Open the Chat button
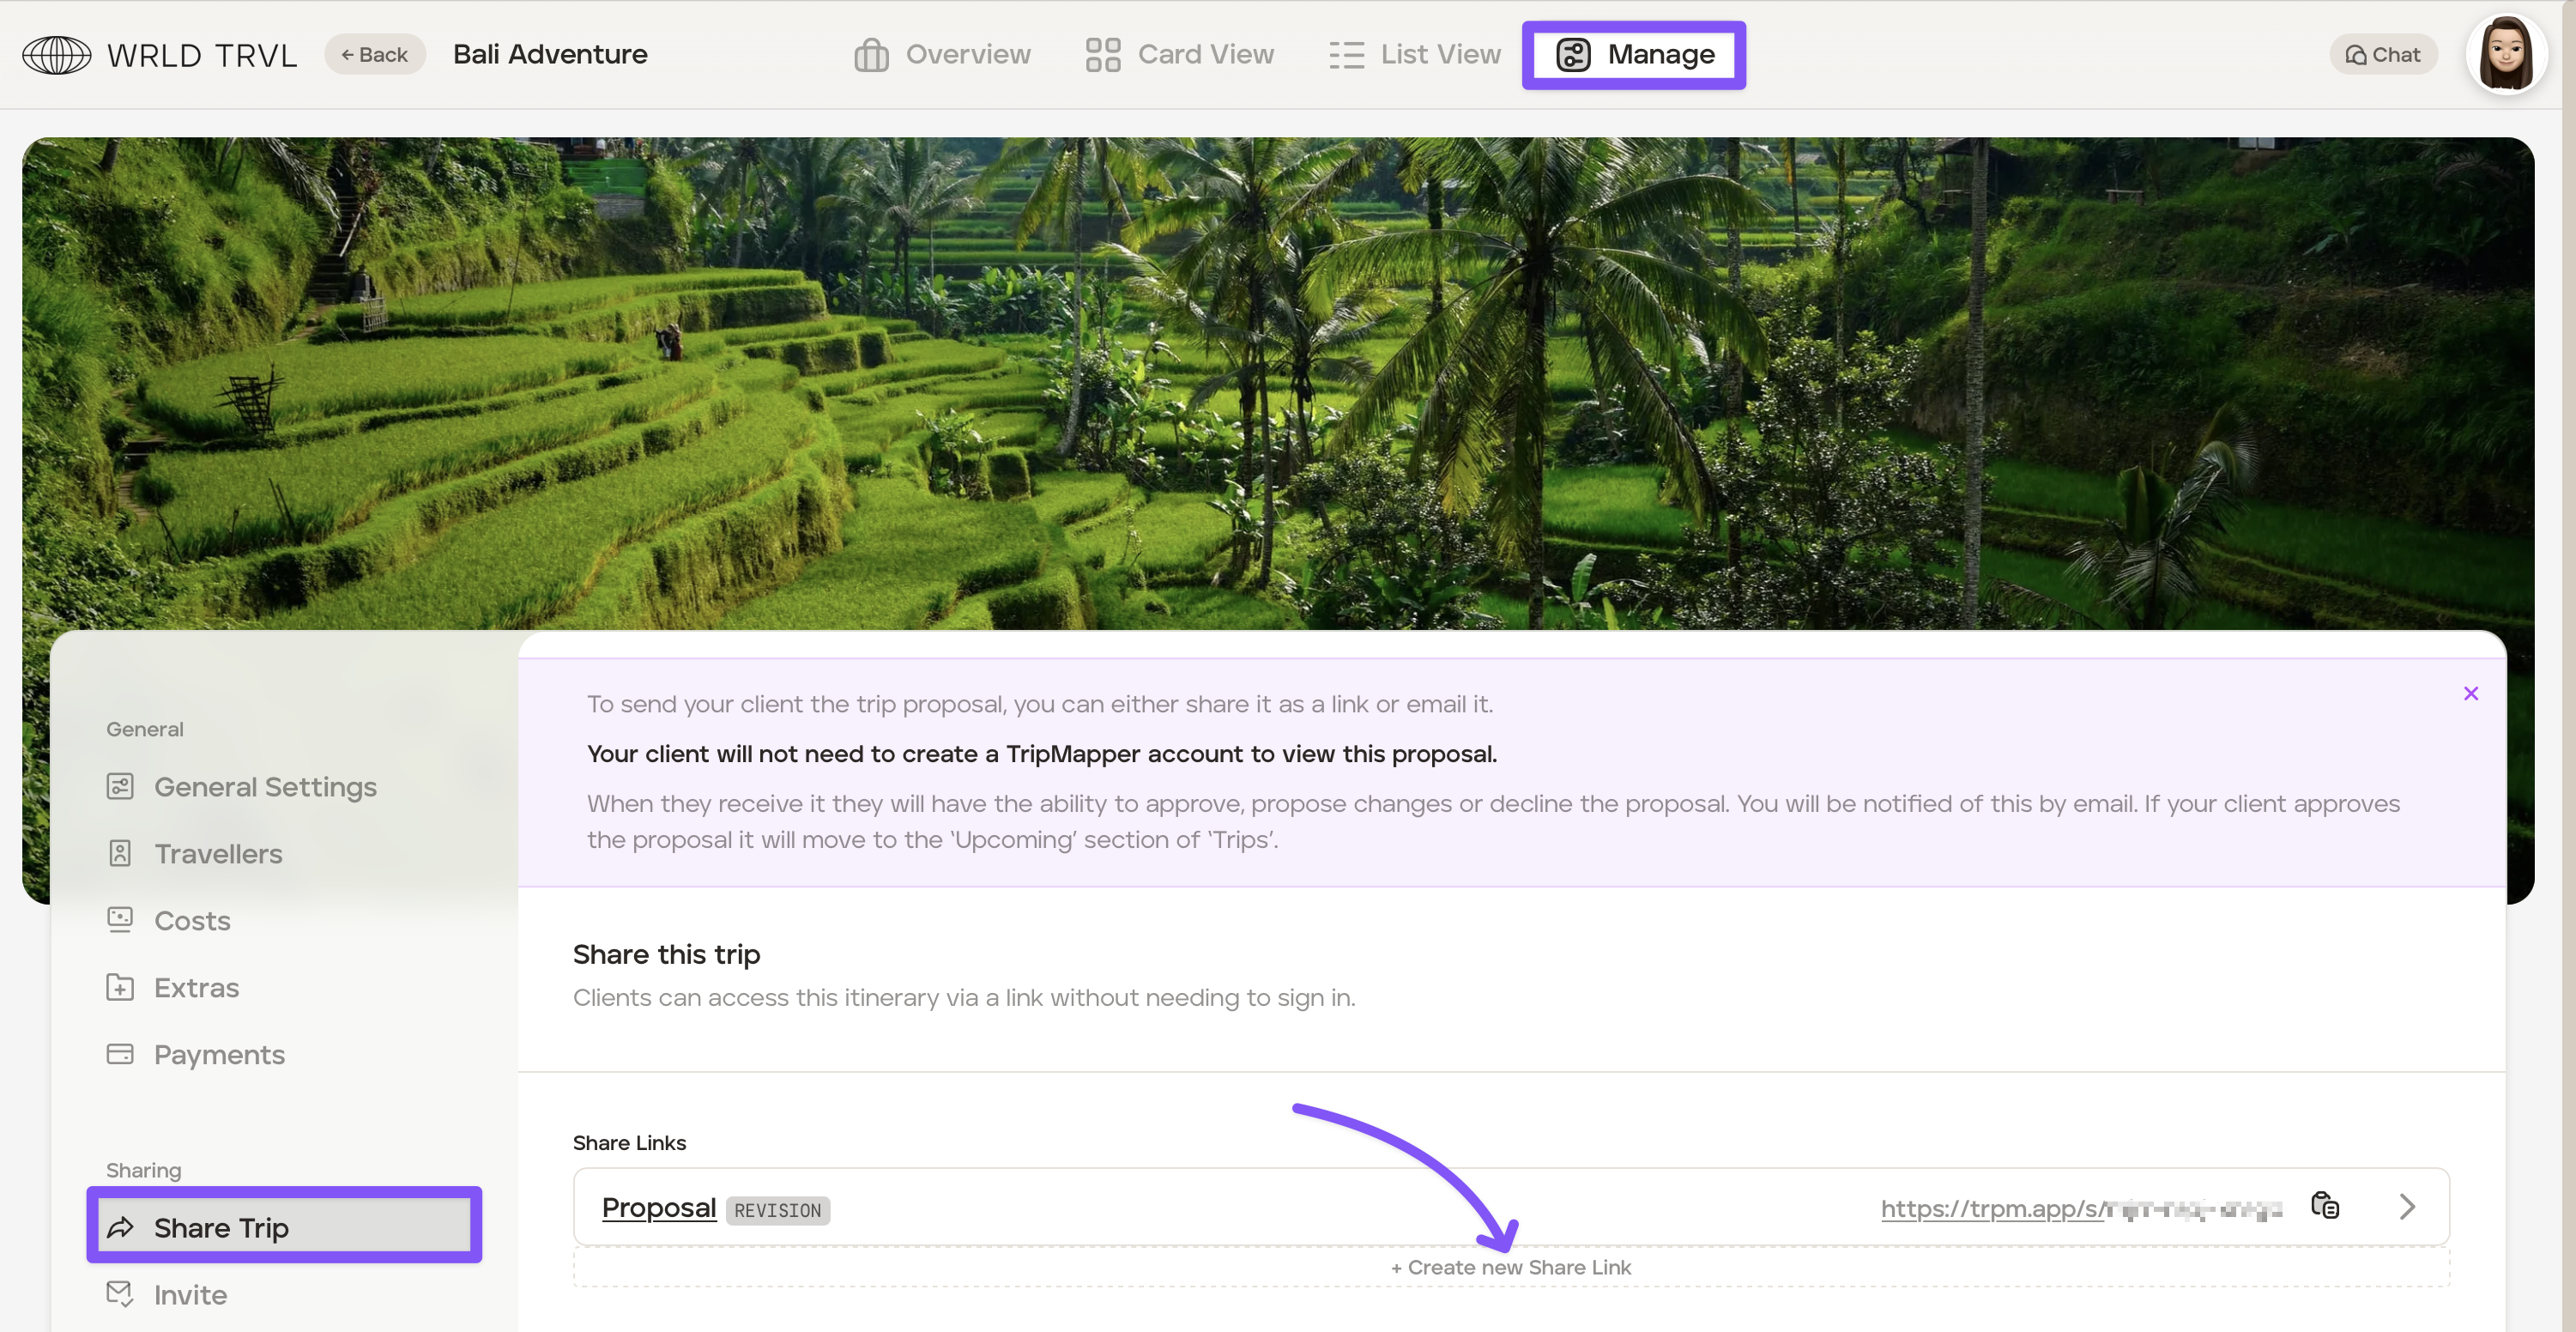This screenshot has height=1332, width=2576. click(x=2383, y=54)
